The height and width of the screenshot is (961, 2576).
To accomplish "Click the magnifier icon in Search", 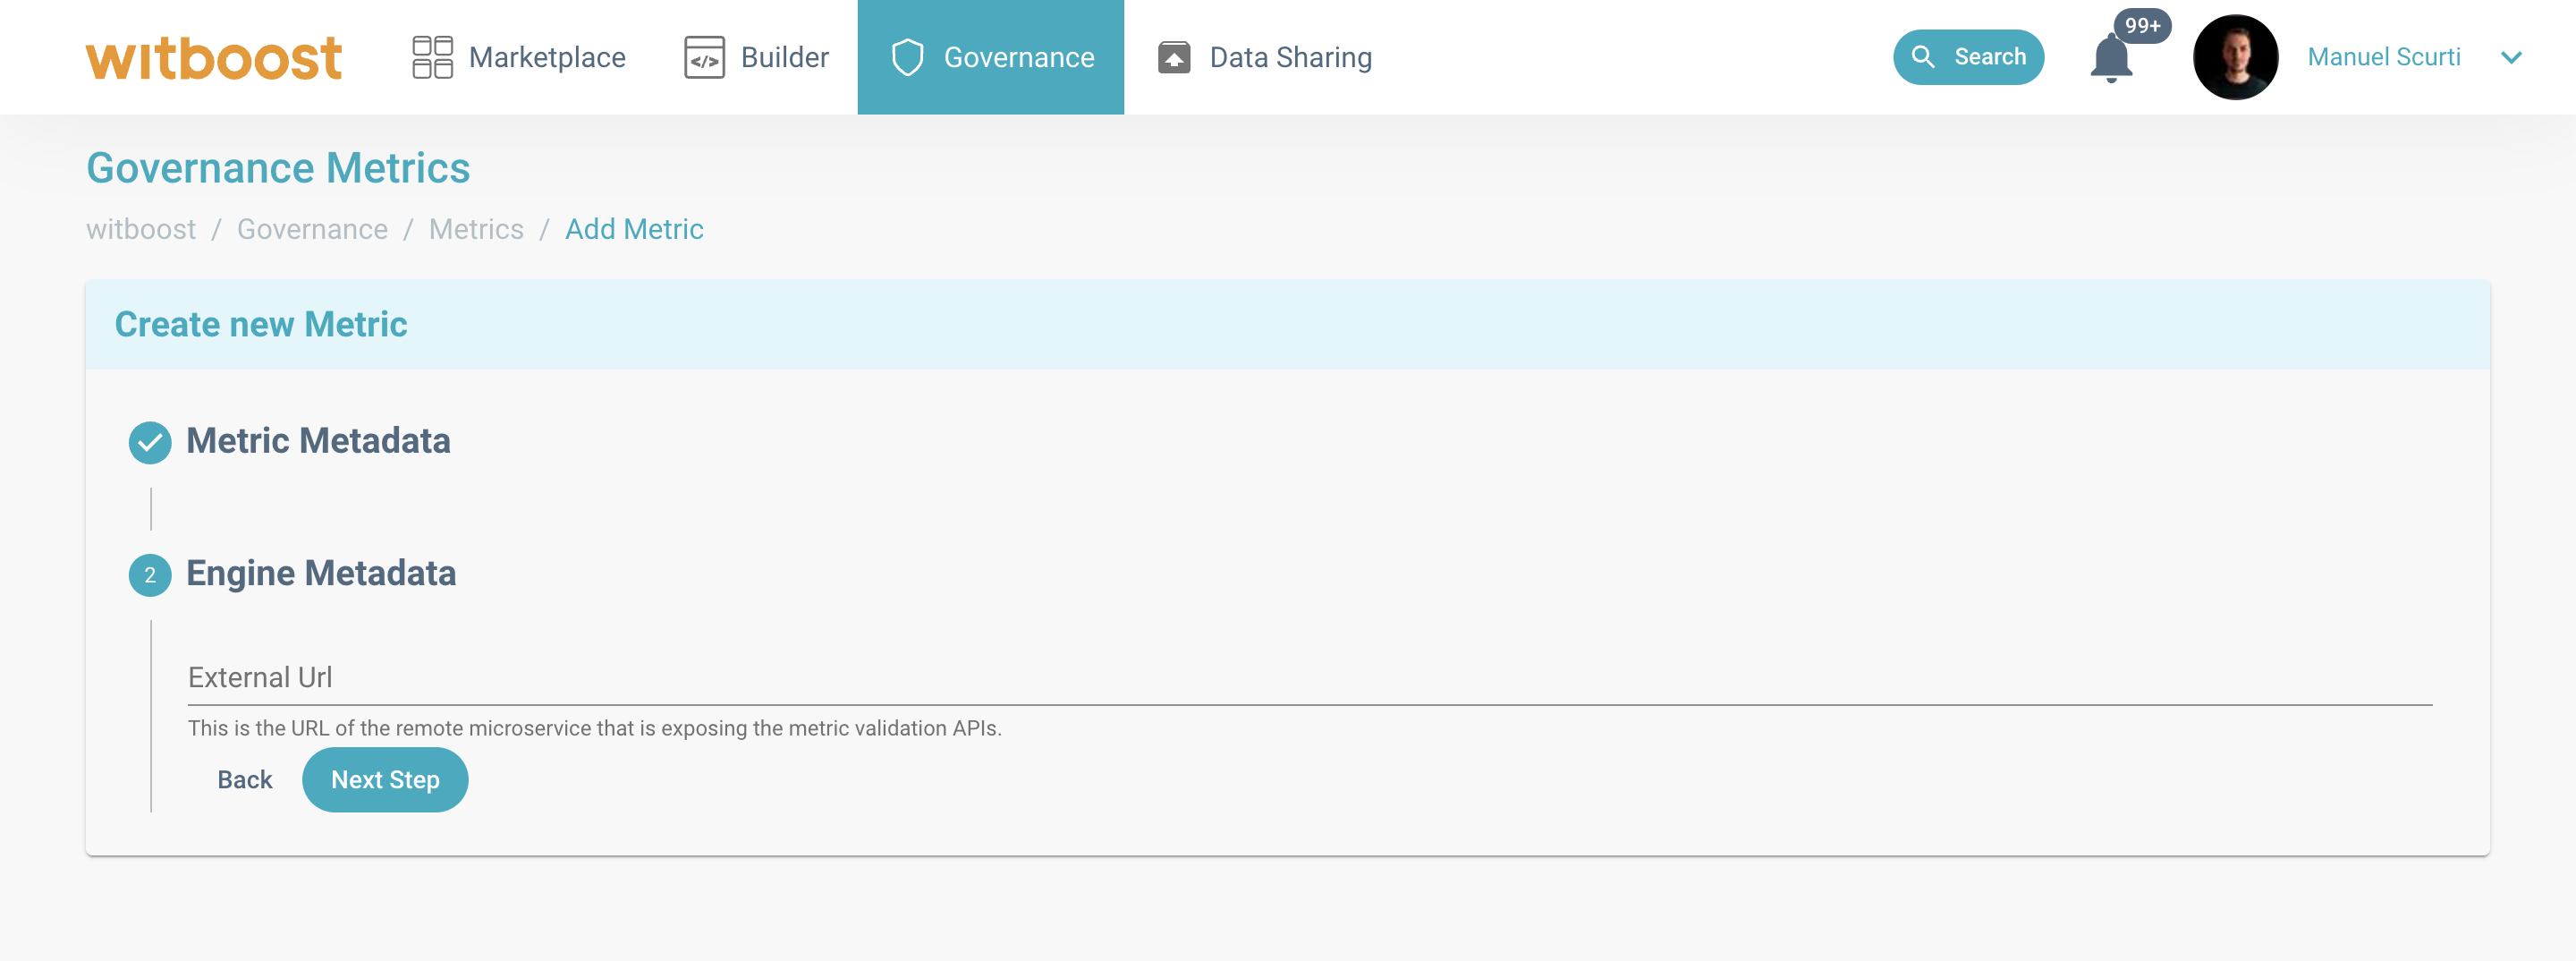I will coord(1925,57).
